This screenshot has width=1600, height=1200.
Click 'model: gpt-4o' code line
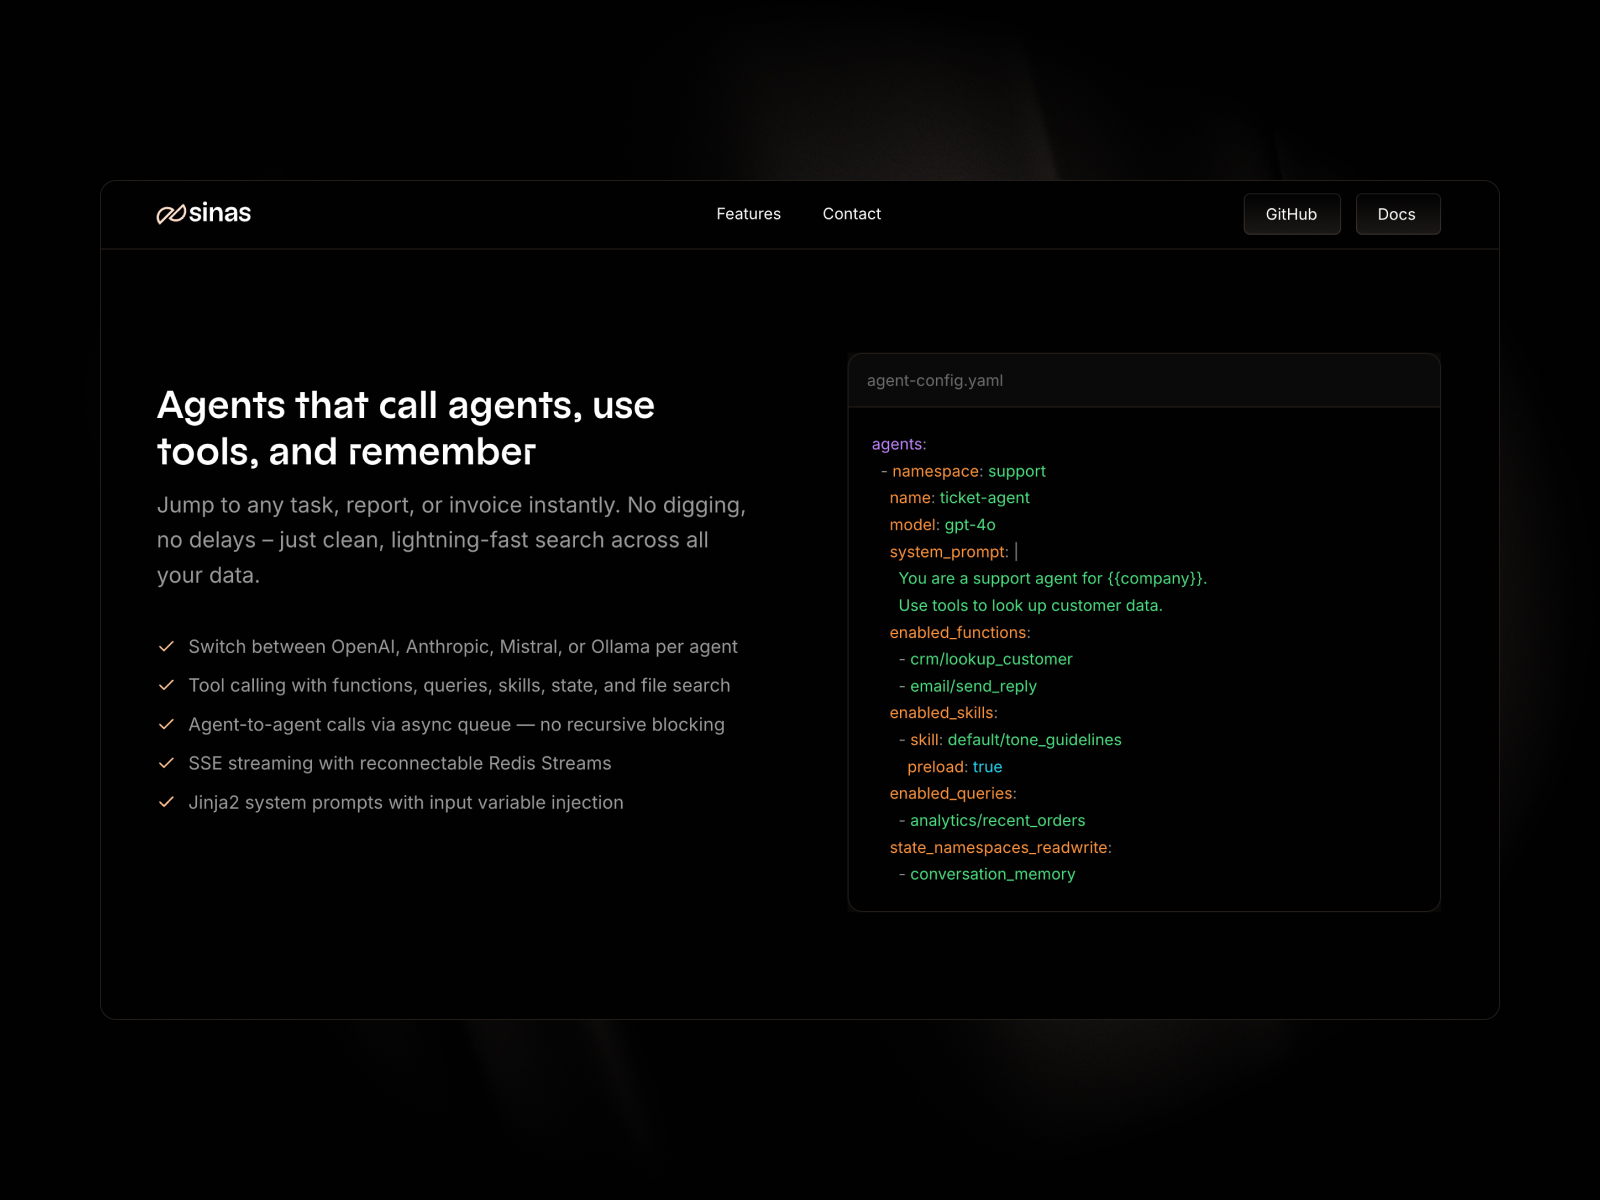[x=943, y=525]
